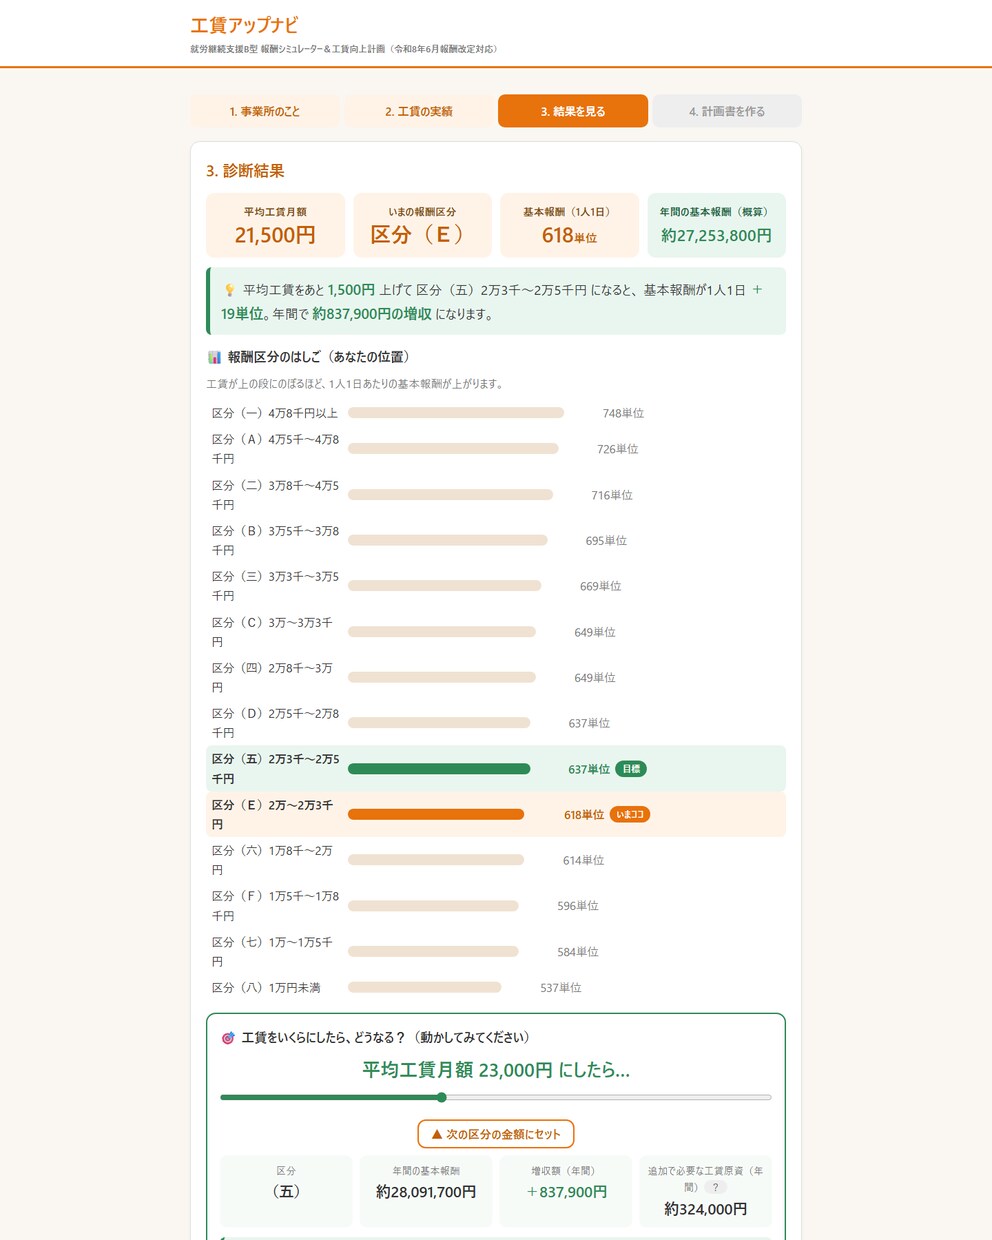Click the 年間の基本報酬 約28,091,700円 card
The image size is (992, 1240).
coord(426,1191)
